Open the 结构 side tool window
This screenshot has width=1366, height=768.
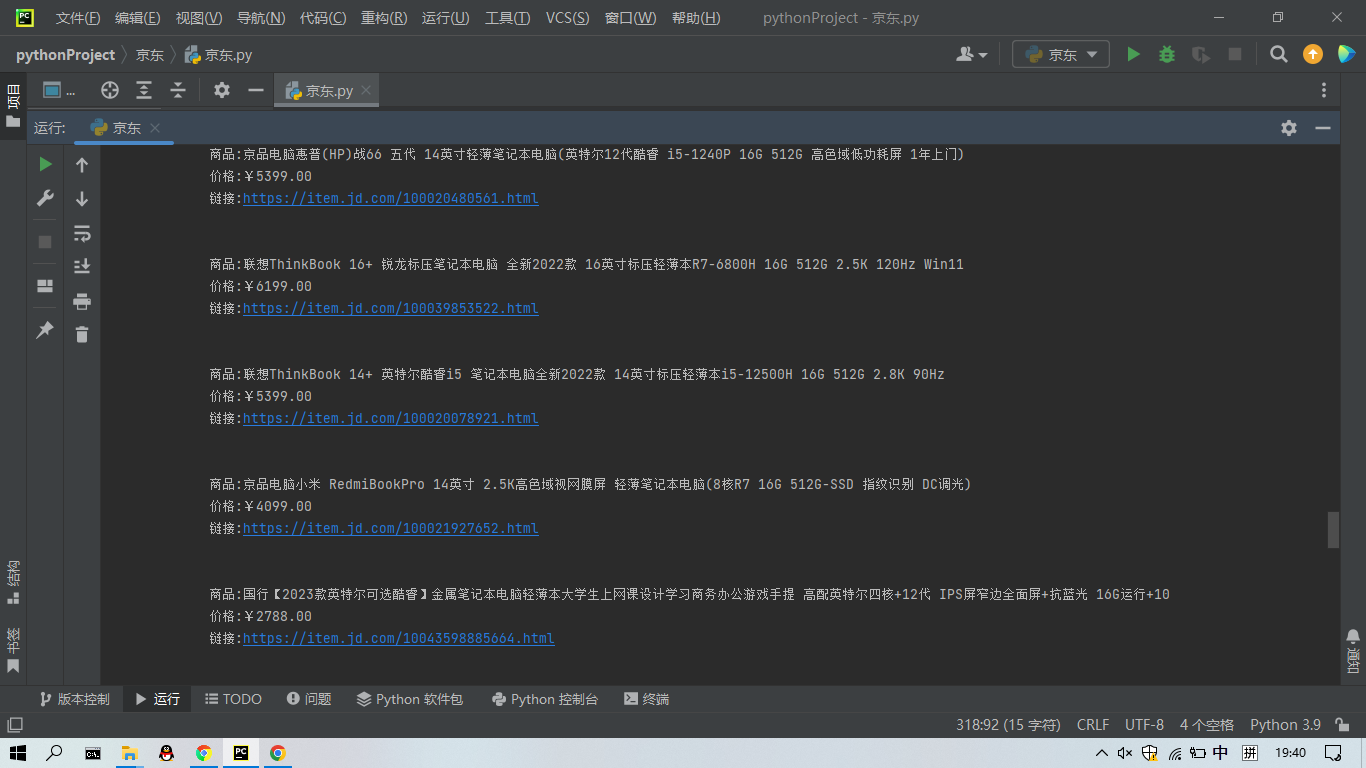tap(13, 581)
